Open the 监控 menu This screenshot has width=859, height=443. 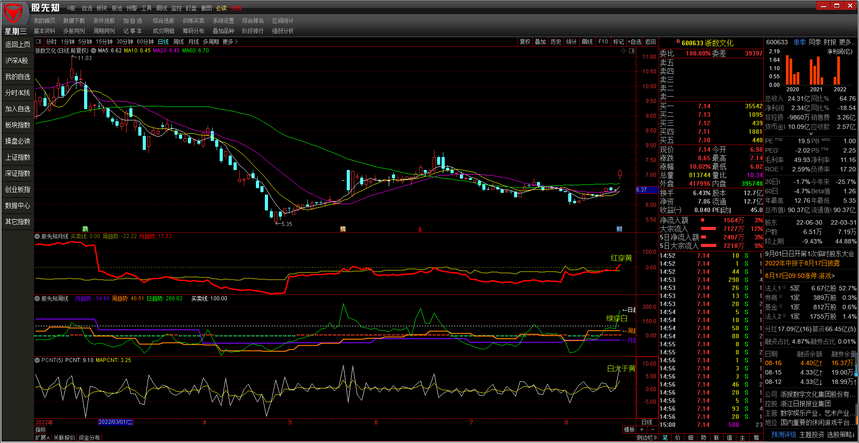(x=176, y=9)
